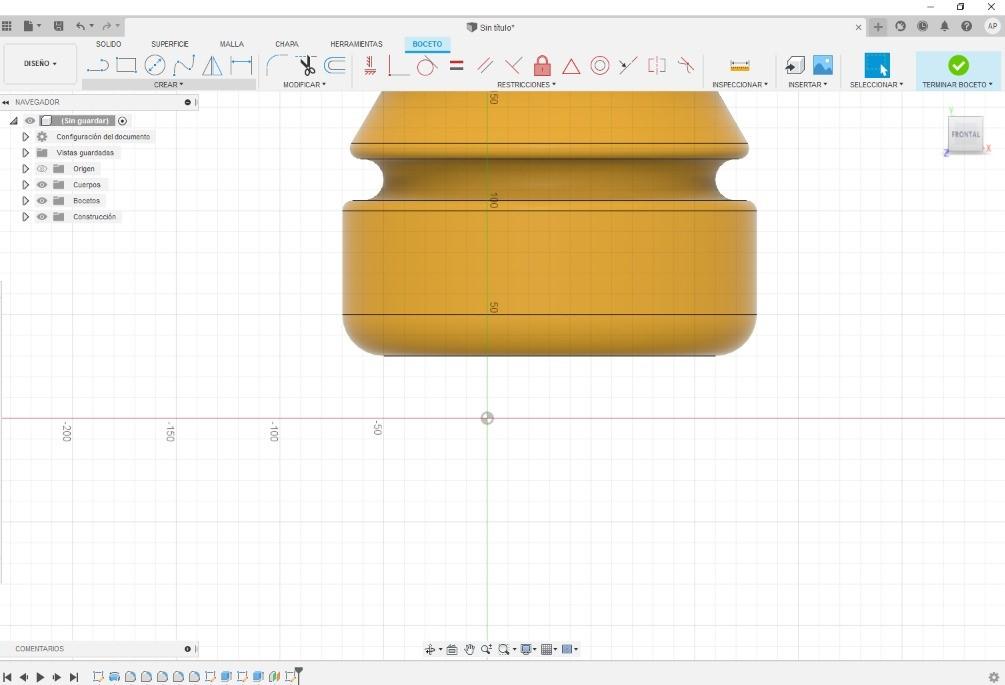Open the Help question mark menu
The height and width of the screenshot is (685, 1005).
967,26
